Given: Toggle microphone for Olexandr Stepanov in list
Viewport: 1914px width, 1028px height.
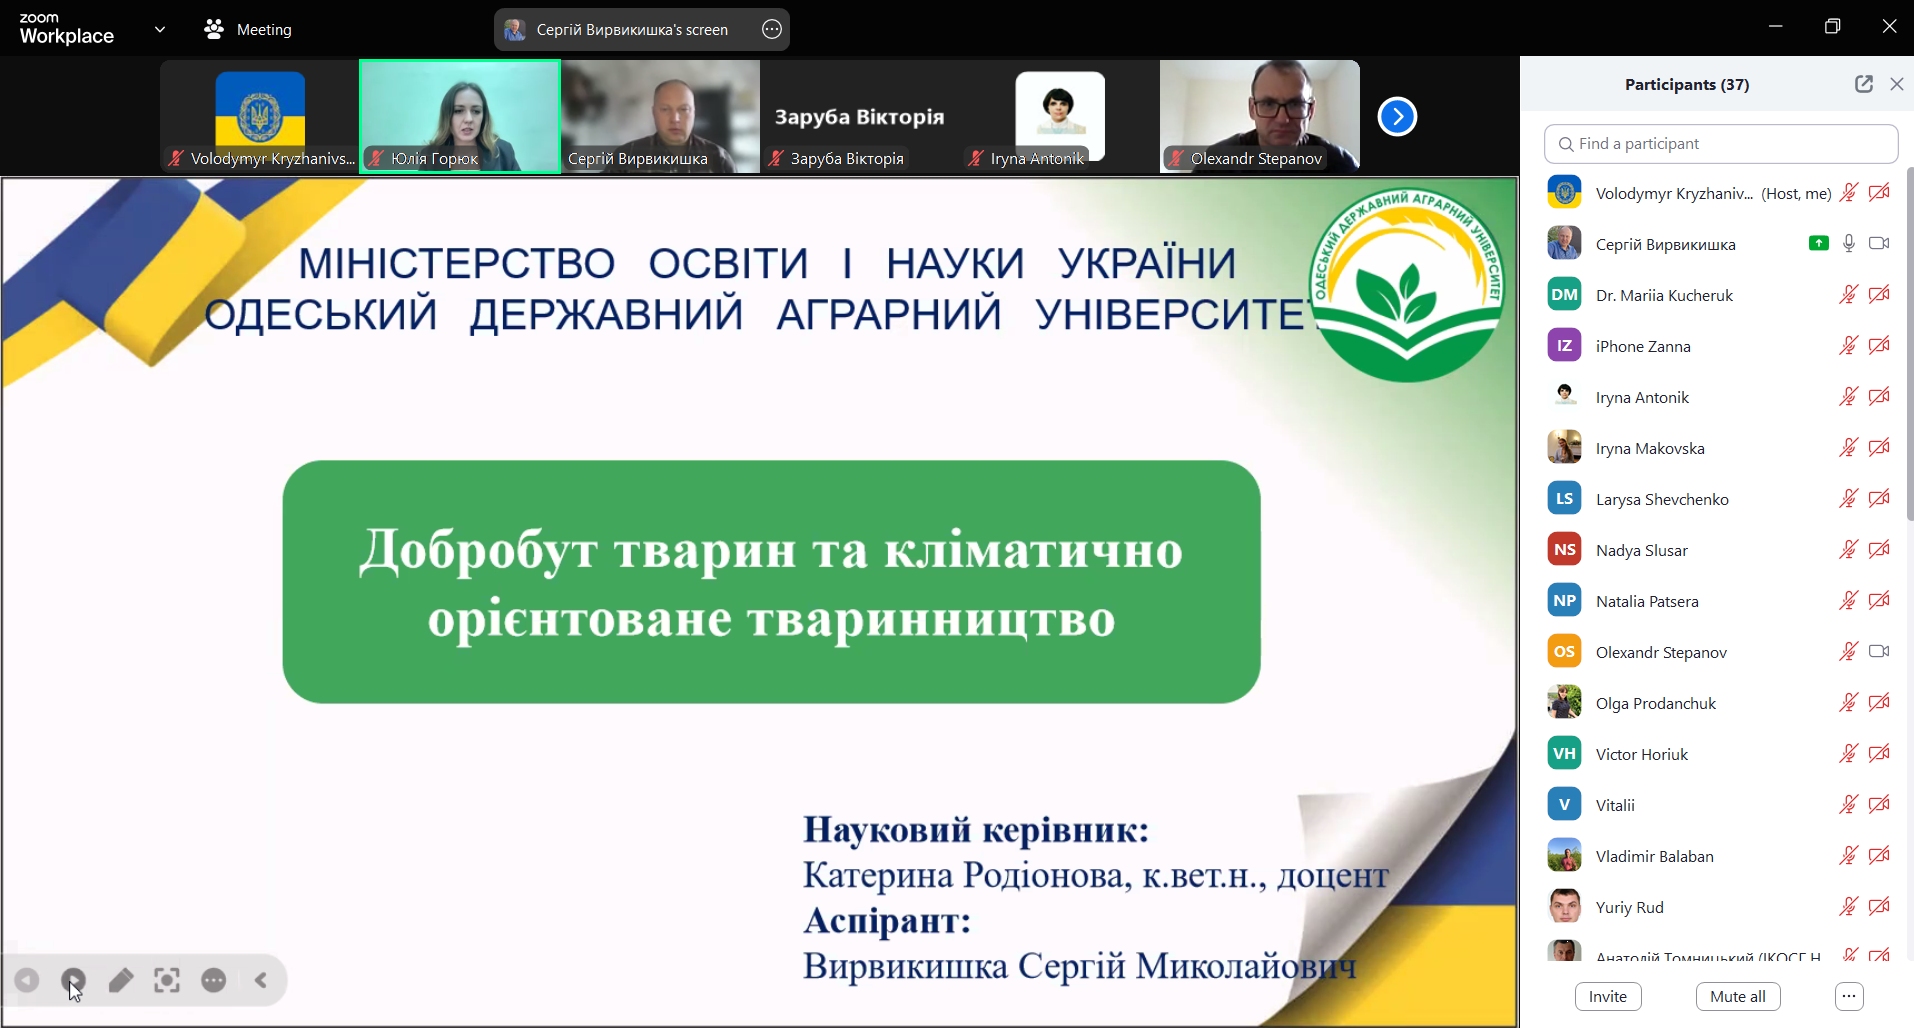Looking at the screenshot, I should point(1848,652).
